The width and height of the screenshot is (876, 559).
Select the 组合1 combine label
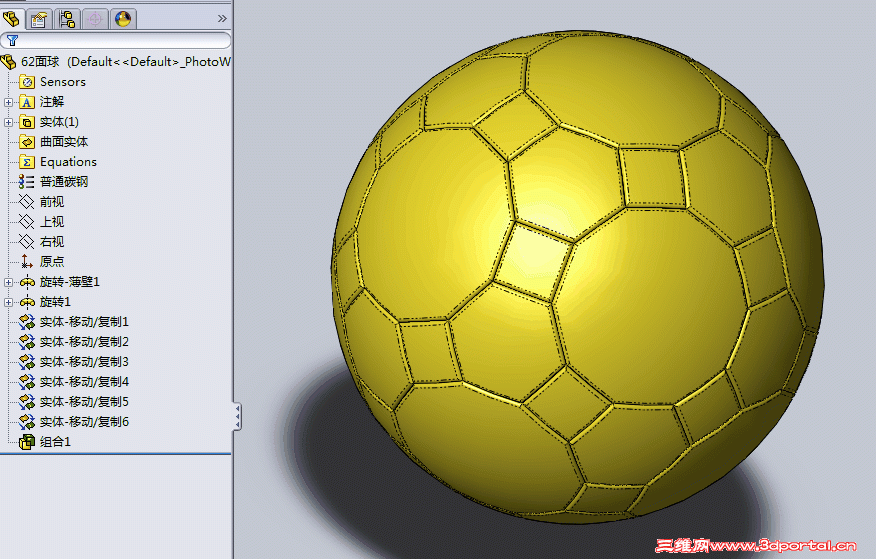[55, 442]
